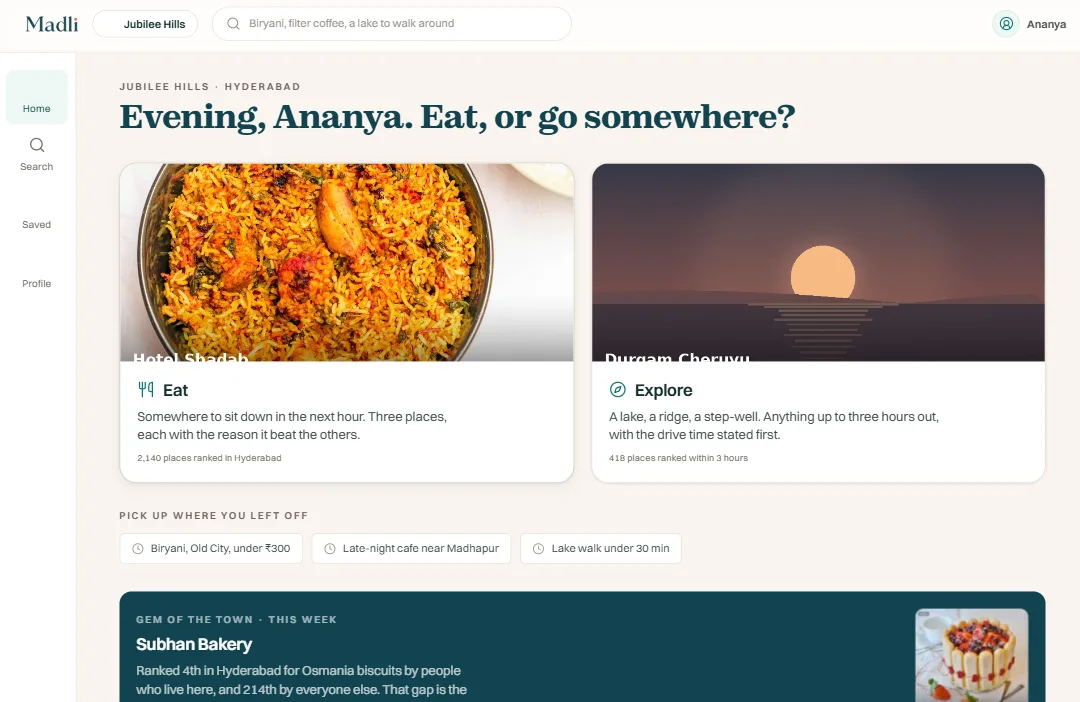This screenshot has width=1080, height=702.
Task: Open Ananya's profile avatar icon
Action: pos(1006,24)
